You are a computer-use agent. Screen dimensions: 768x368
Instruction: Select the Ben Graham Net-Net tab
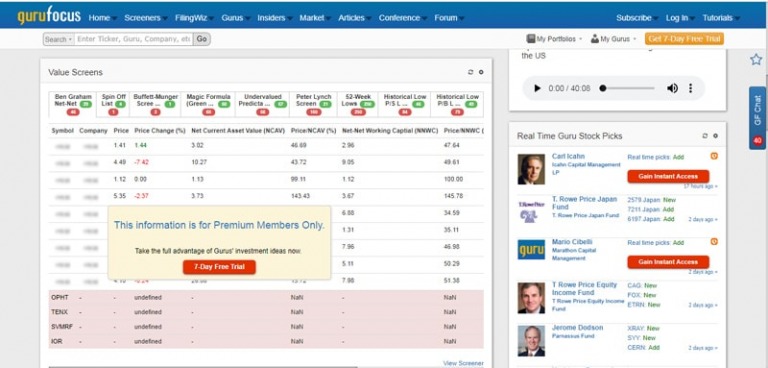[x=72, y=104]
